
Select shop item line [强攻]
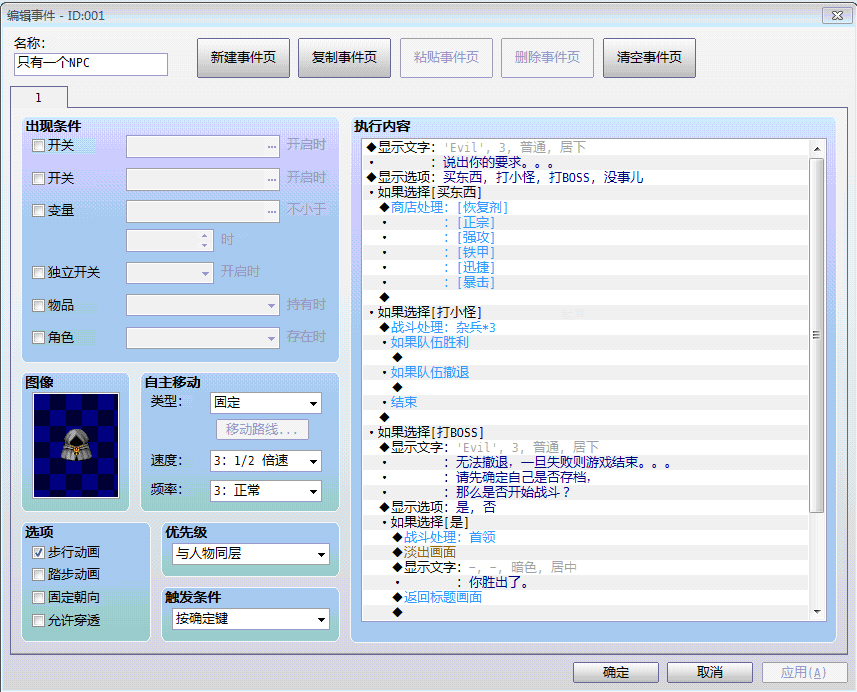tap(585, 237)
